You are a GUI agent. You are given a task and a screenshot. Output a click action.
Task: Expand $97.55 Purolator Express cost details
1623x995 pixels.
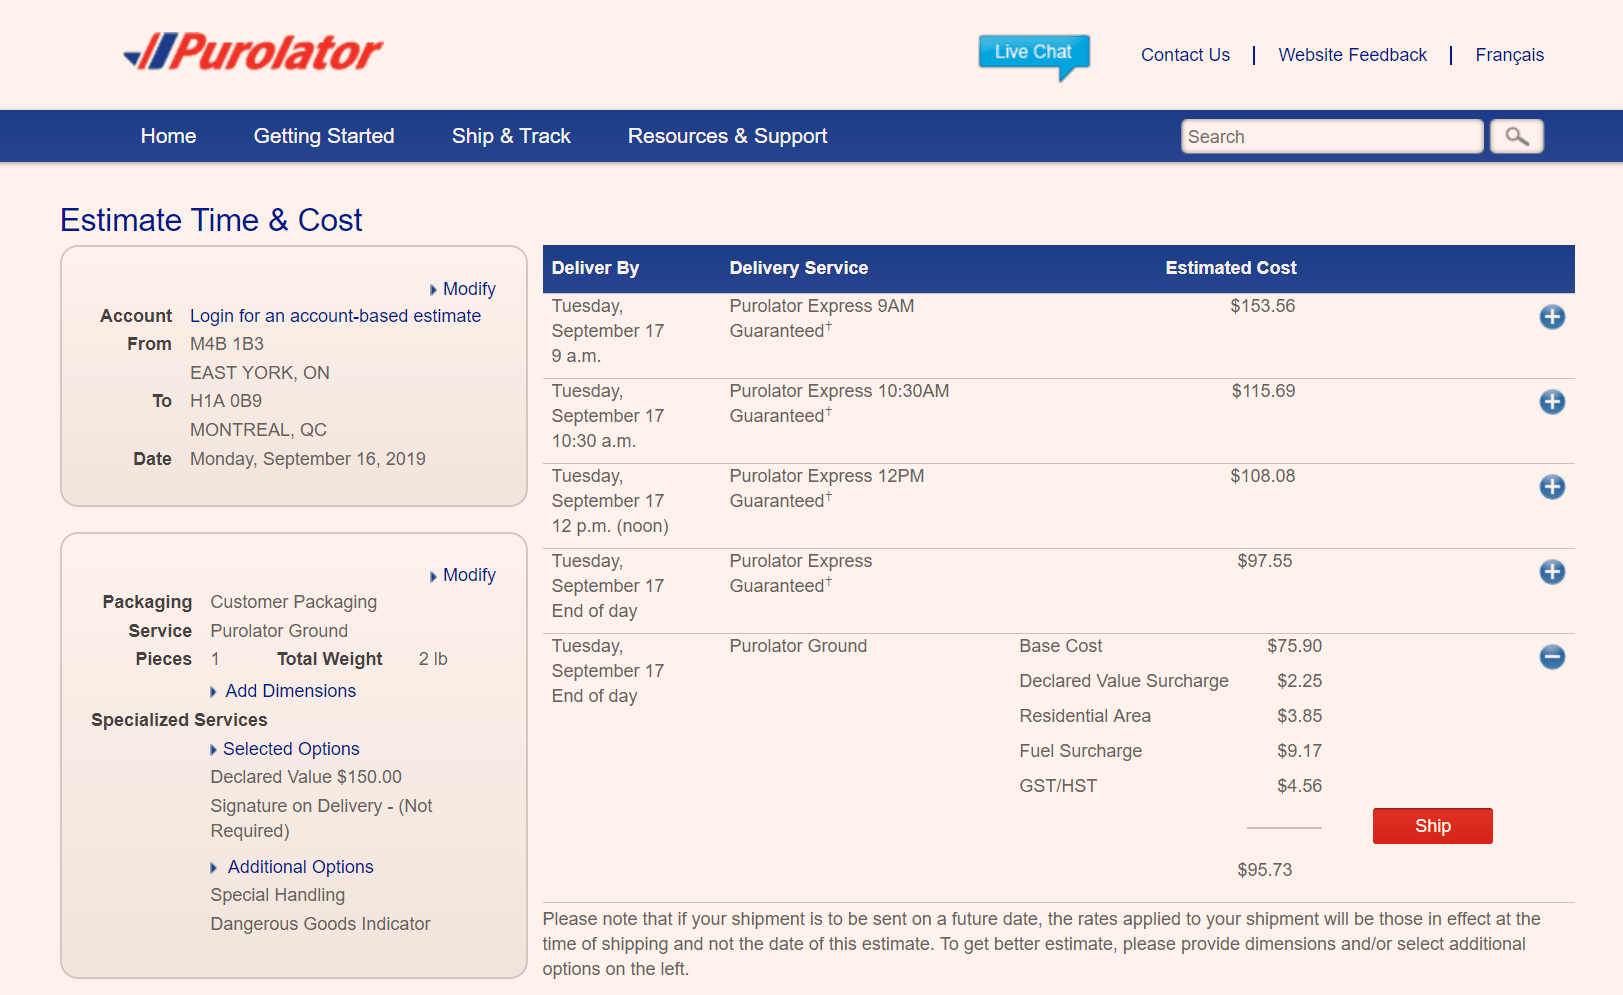coord(1552,572)
